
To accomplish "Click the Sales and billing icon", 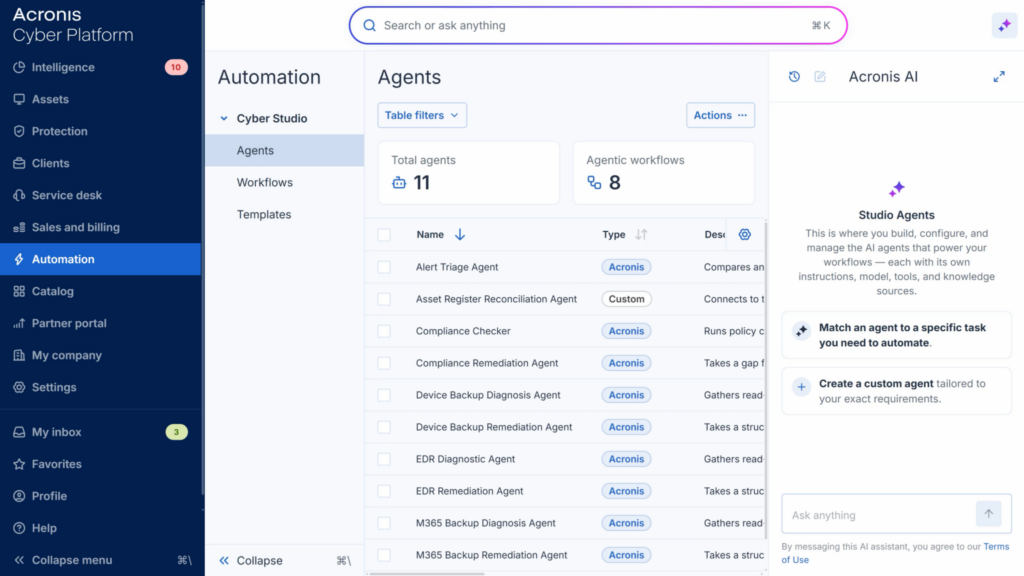I will pos(19,227).
